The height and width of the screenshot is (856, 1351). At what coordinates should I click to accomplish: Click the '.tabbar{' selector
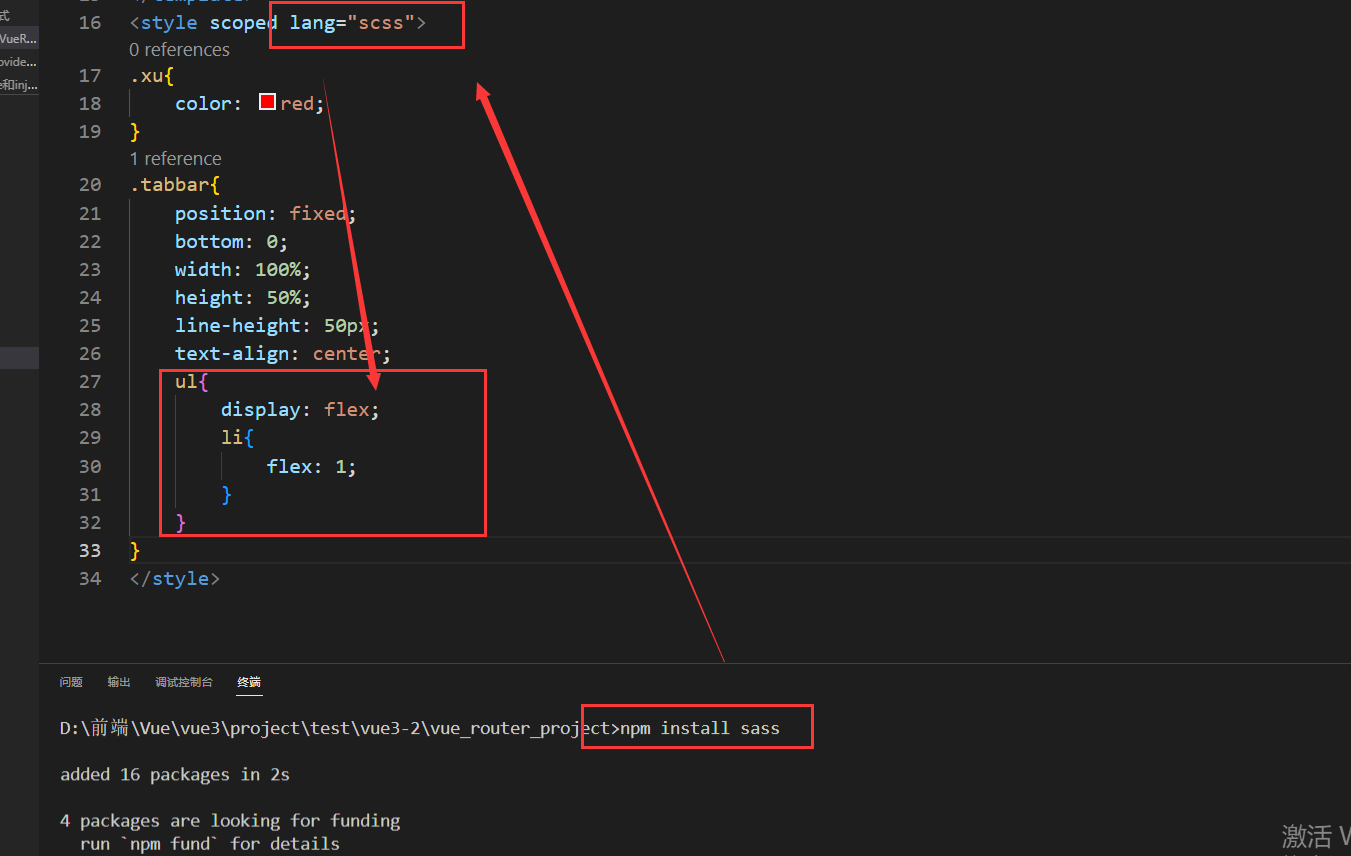[175, 185]
